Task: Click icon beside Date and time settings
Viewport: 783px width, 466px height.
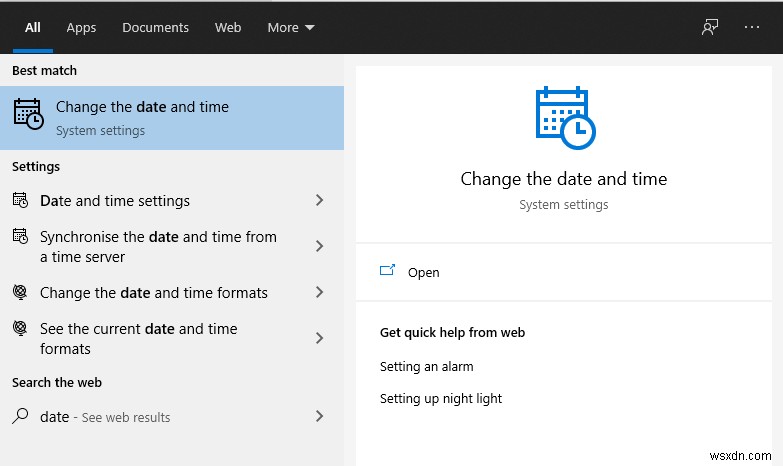Action: pos(20,200)
